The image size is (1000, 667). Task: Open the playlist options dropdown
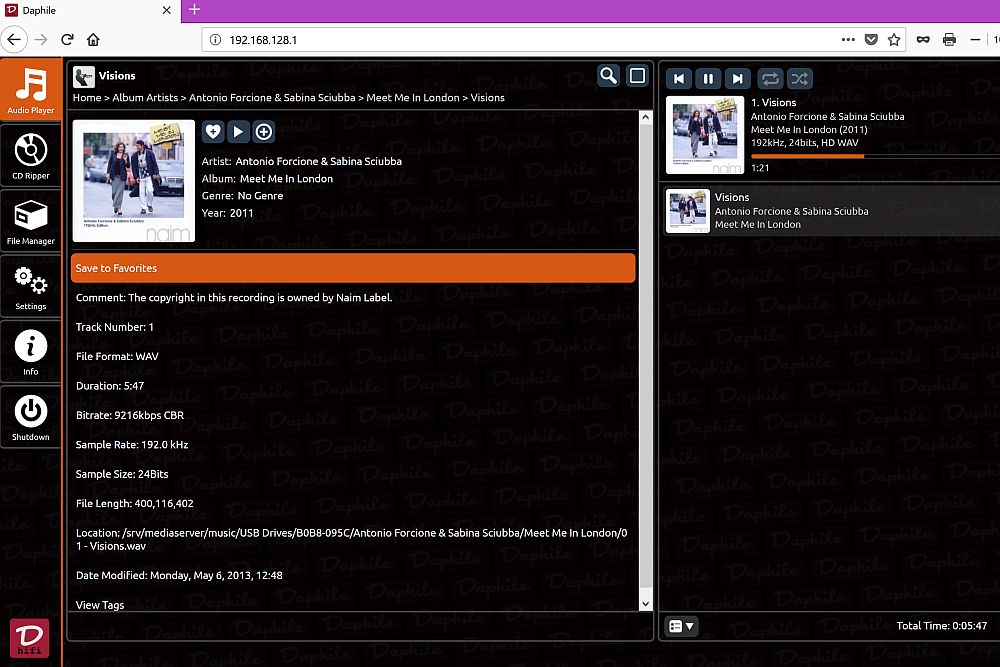click(681, 626)
